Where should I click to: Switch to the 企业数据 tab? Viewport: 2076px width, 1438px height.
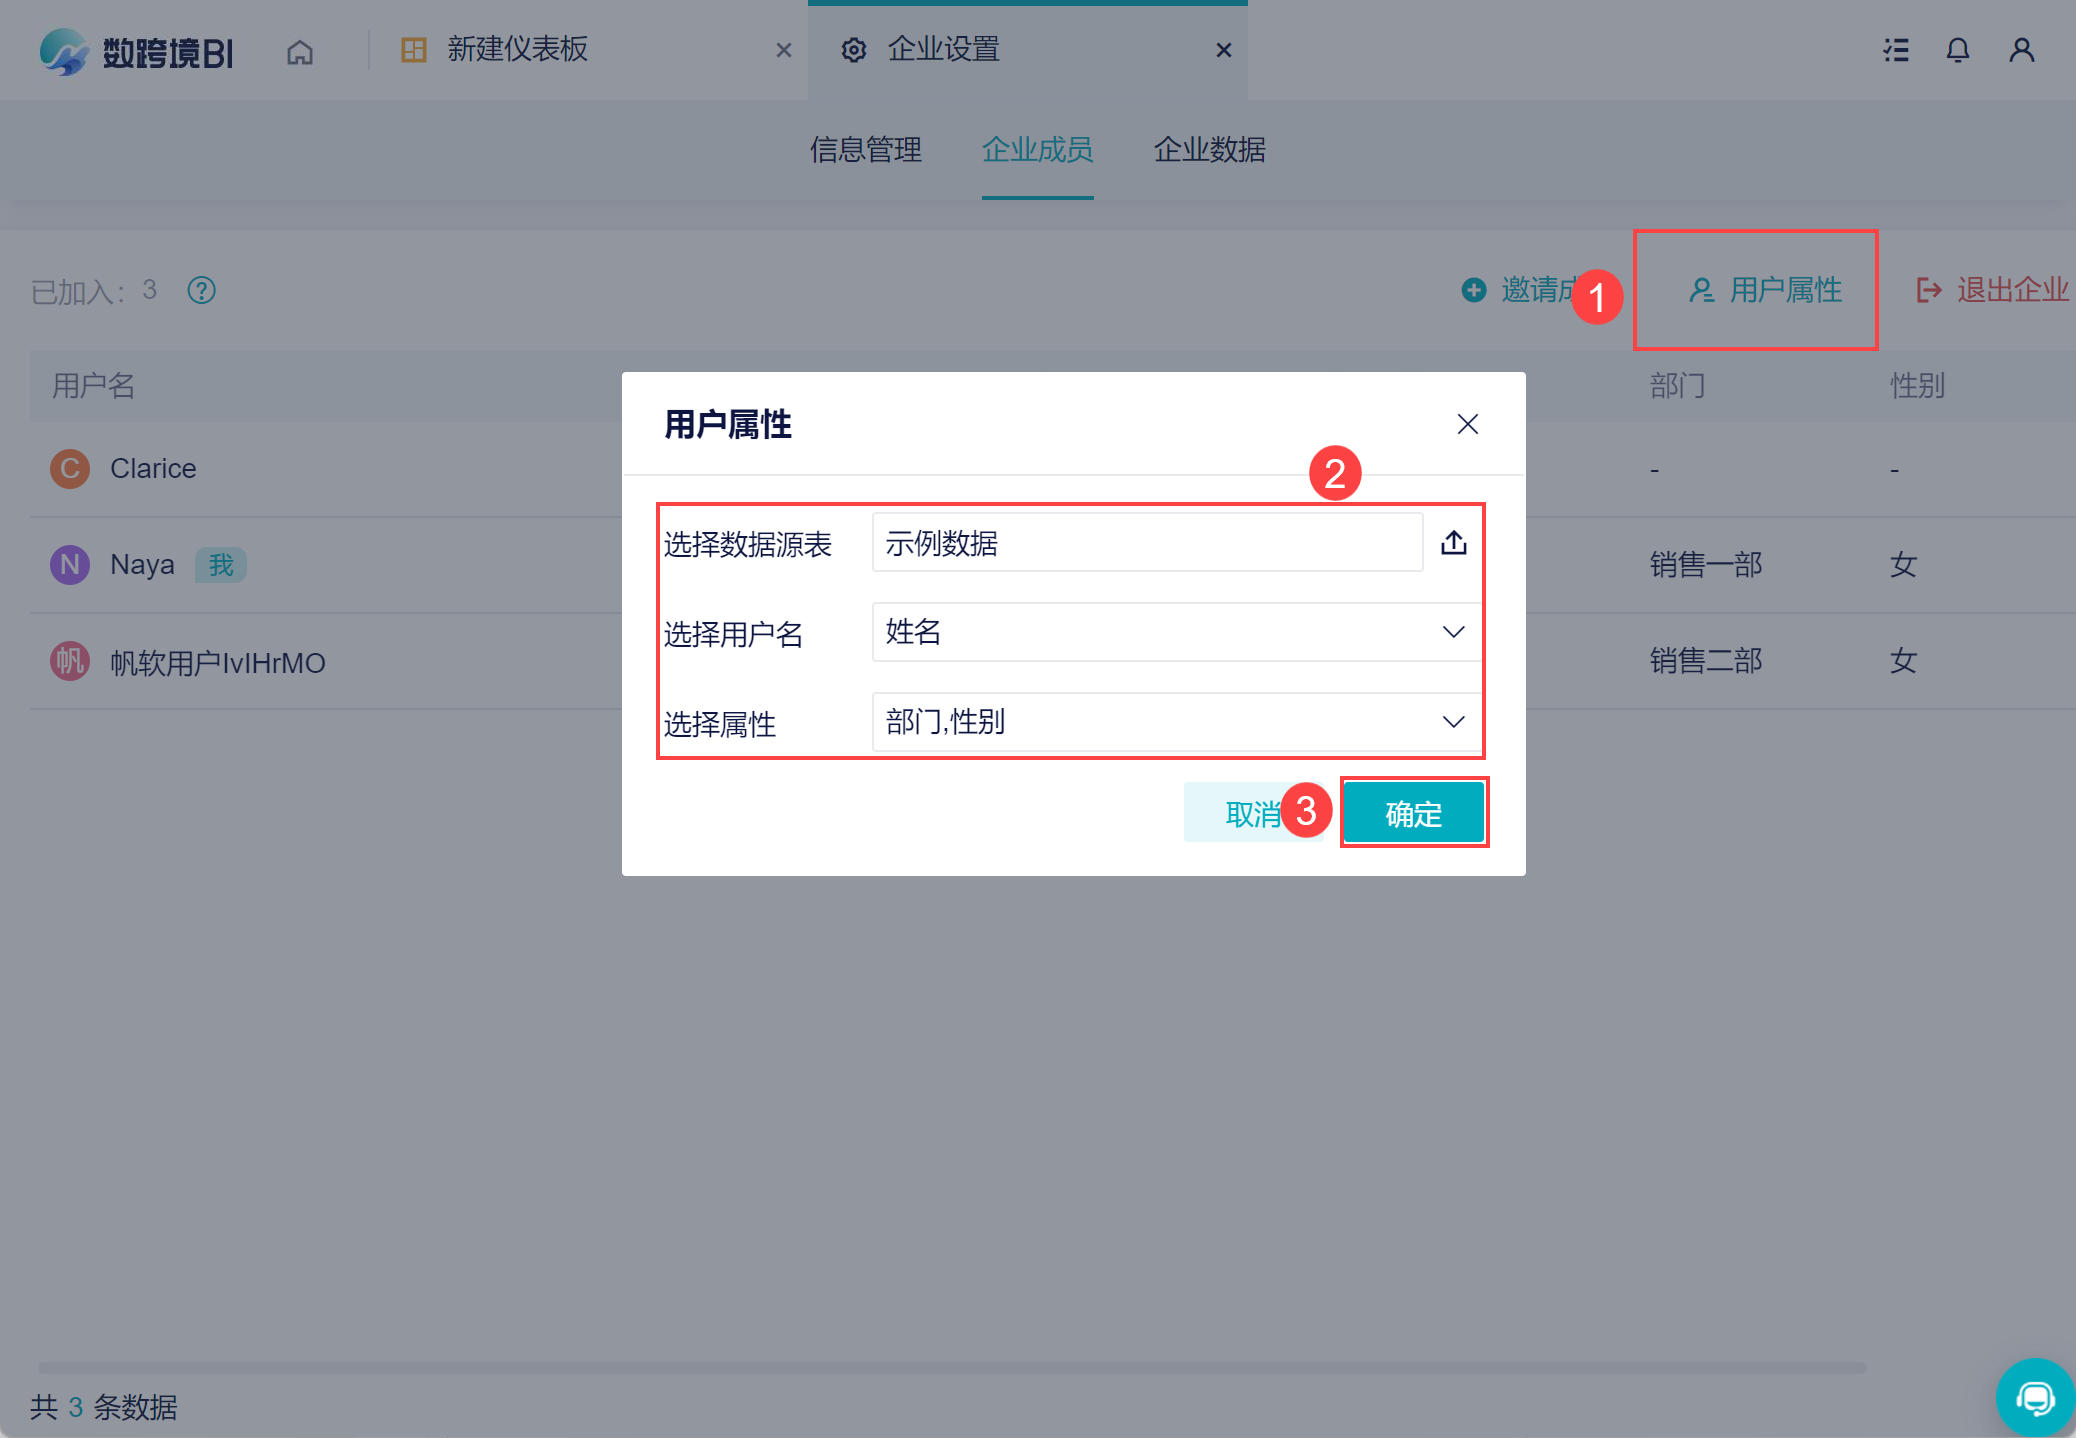tap(1209, 150)
